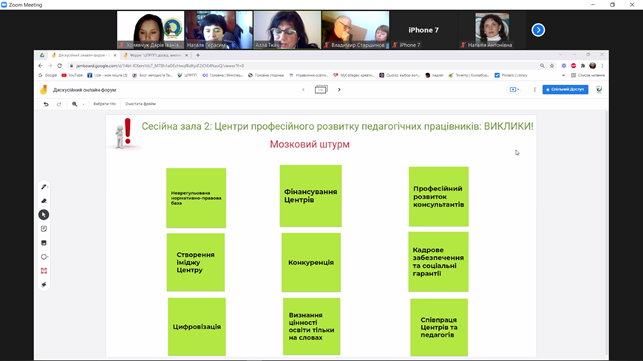Click the jam title 'Дискусійний онлайн-форум'
This screenshot has height=361, width=643.
84,90
